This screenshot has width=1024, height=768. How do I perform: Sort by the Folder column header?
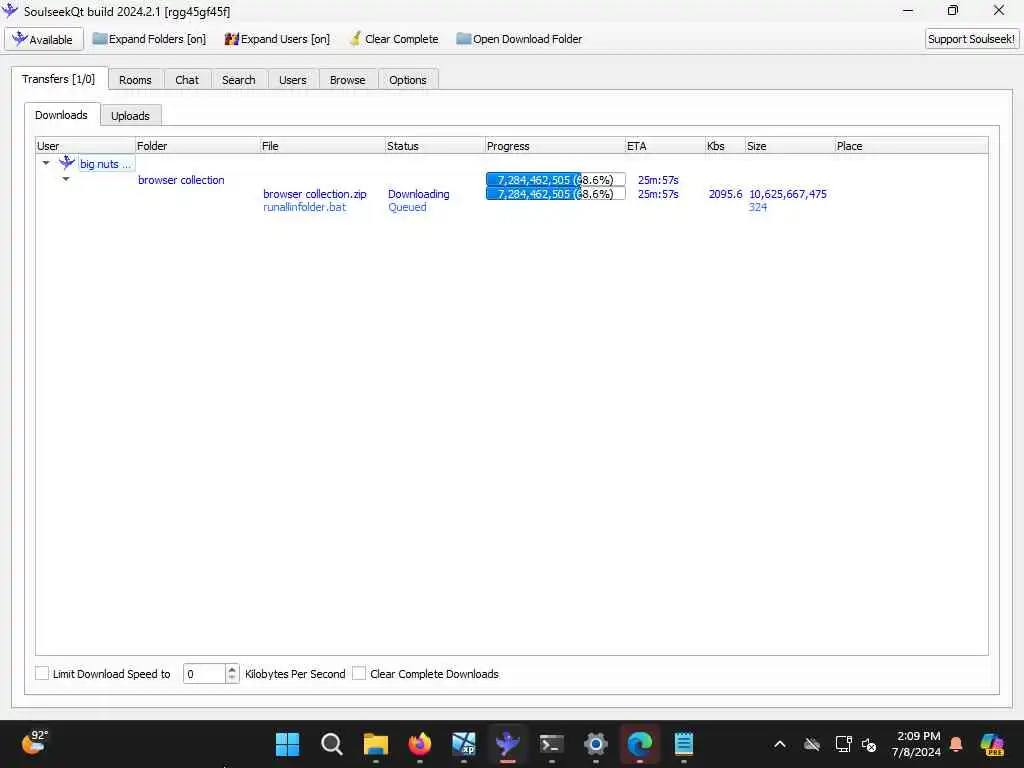(197, 146)
